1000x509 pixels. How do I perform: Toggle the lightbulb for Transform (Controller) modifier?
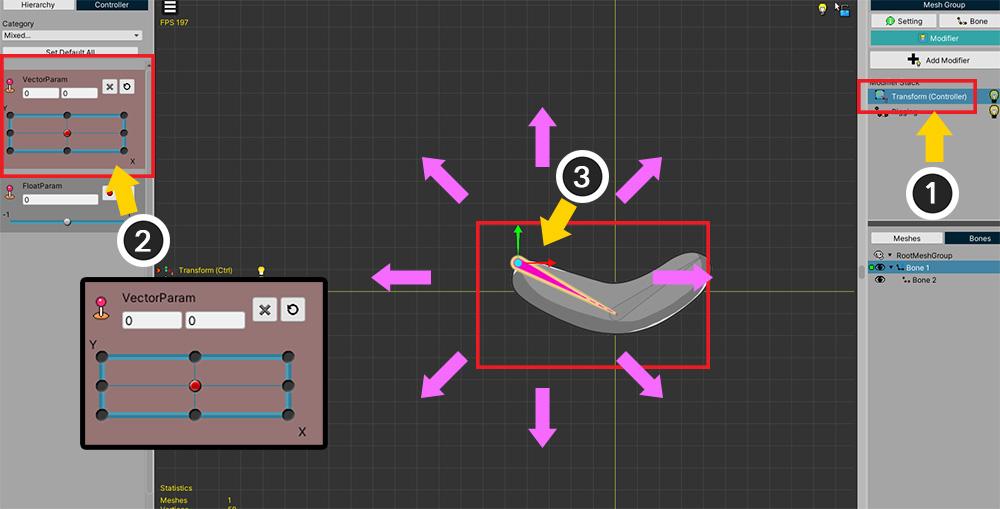(993, 96)
